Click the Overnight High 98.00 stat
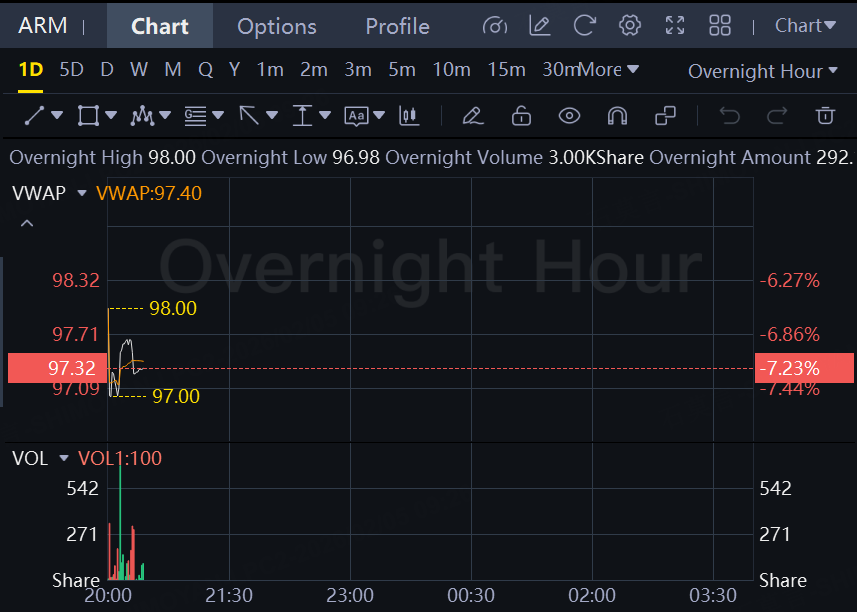 102,157
